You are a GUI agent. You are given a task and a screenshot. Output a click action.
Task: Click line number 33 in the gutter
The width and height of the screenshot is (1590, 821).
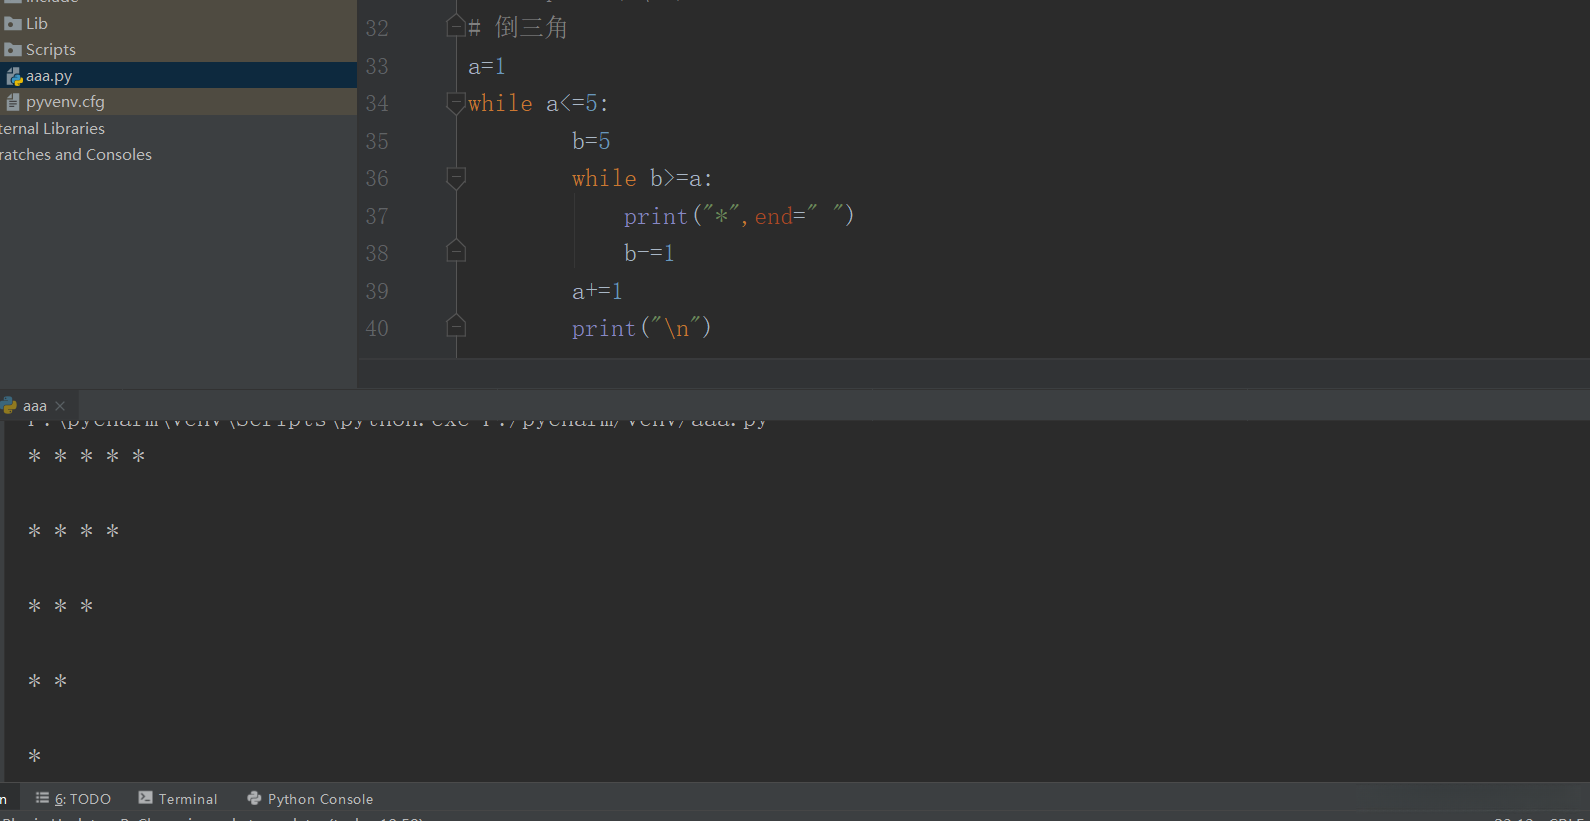point(377,66)
